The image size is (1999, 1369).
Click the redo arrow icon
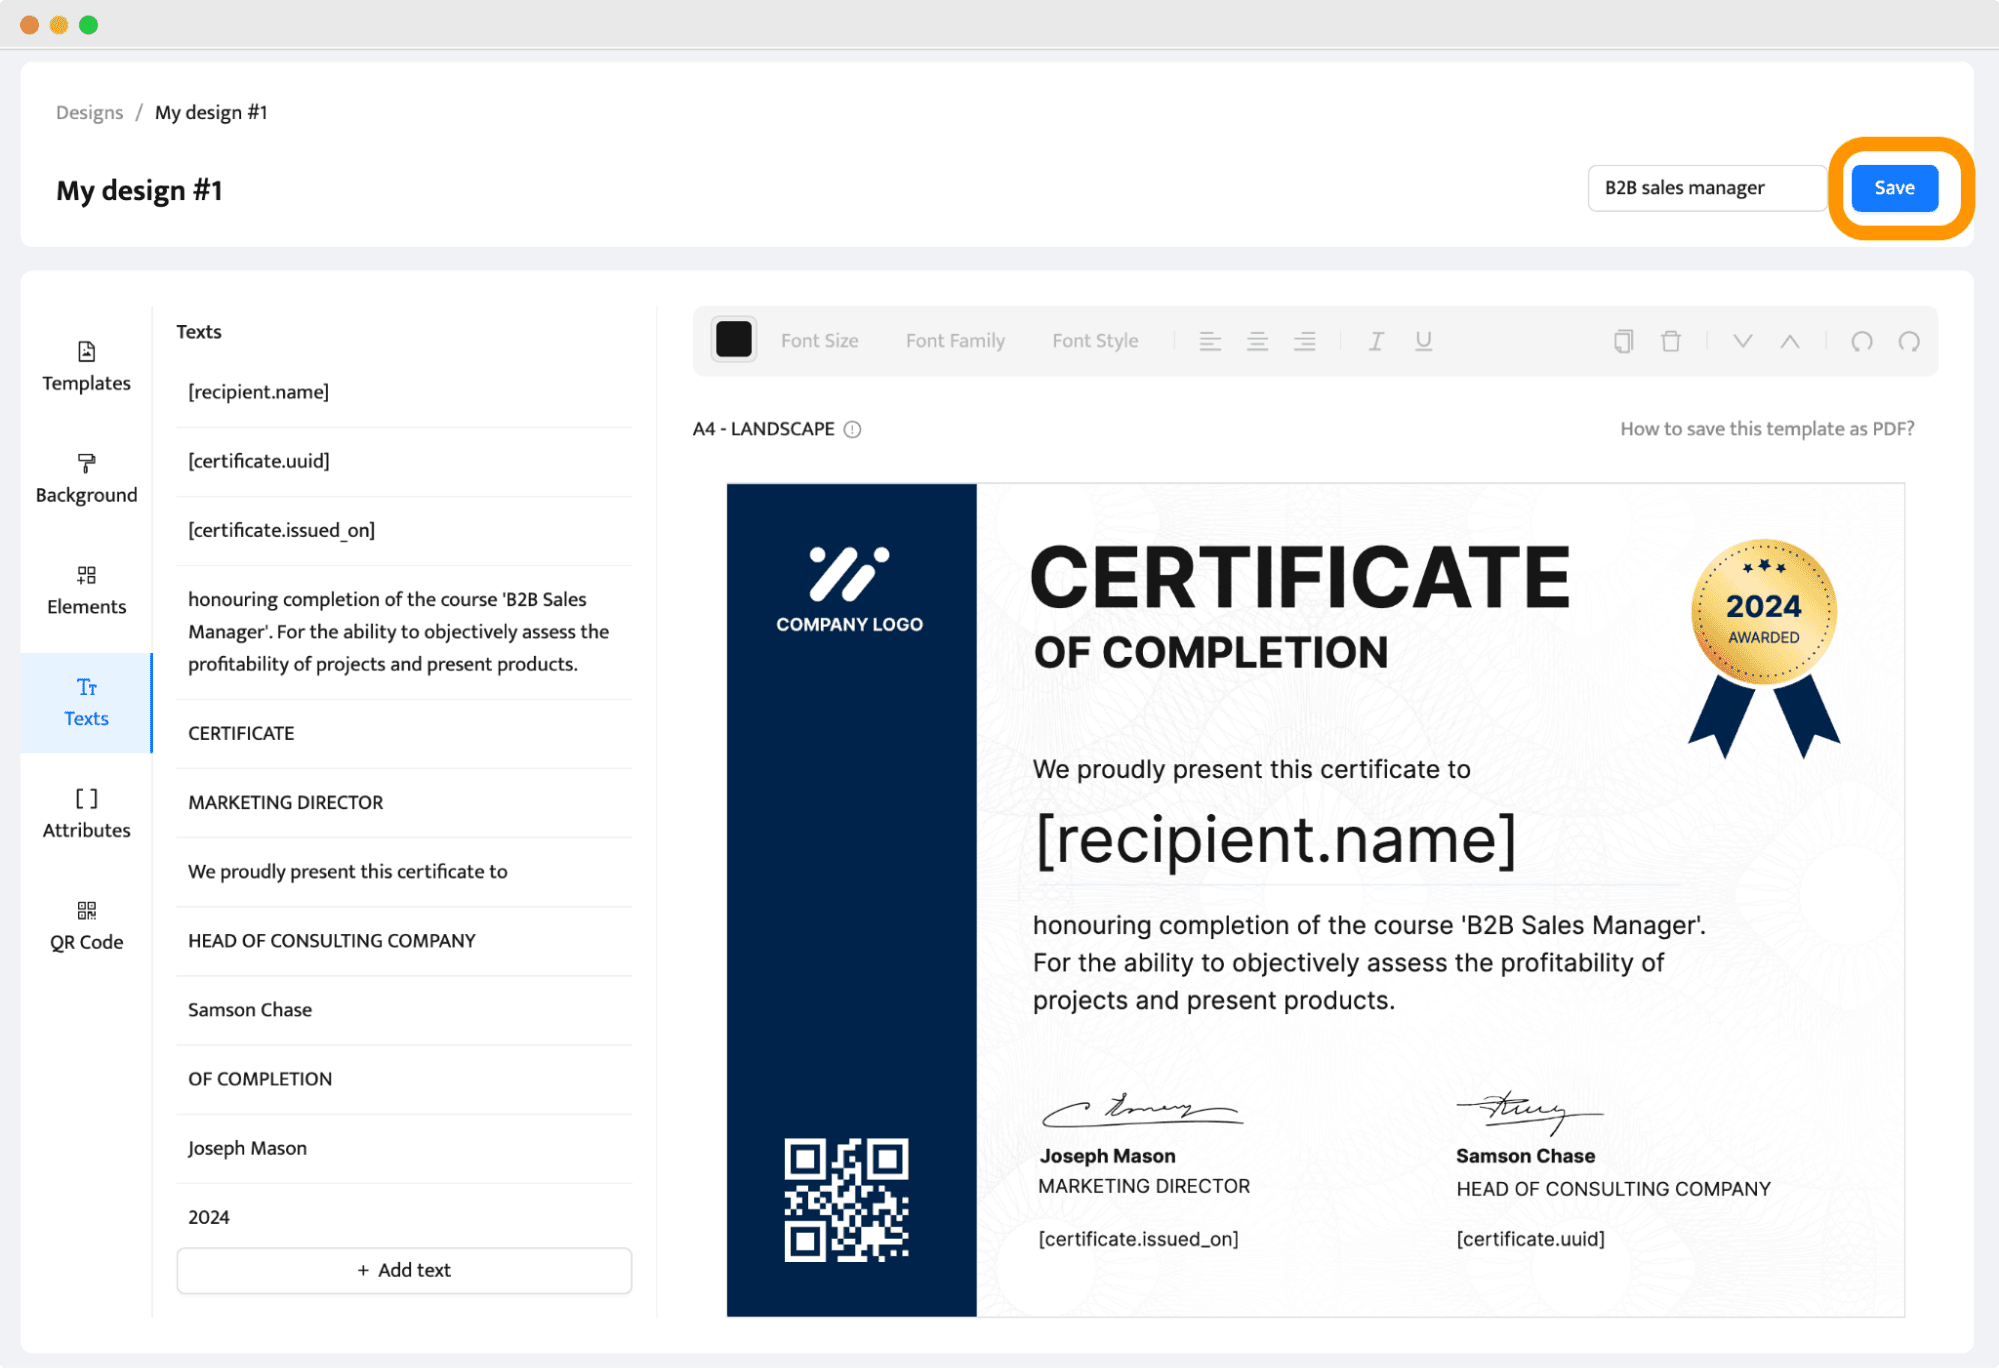point(1909,341)
